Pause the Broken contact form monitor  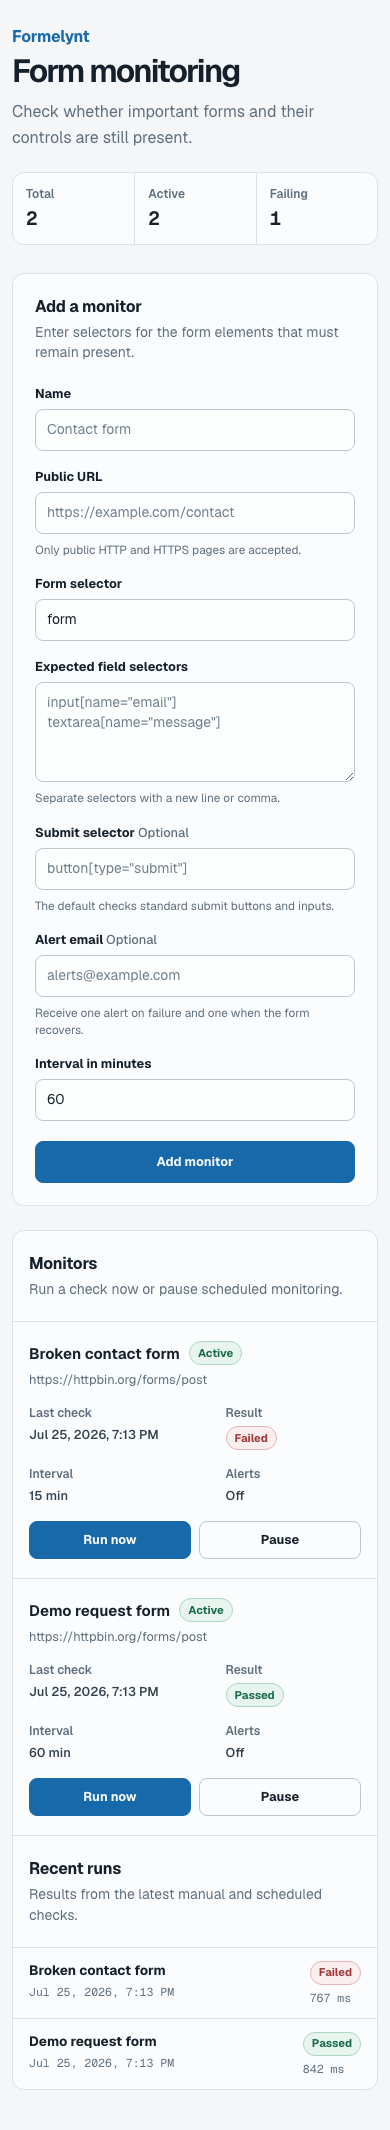tap(280, 1539)
